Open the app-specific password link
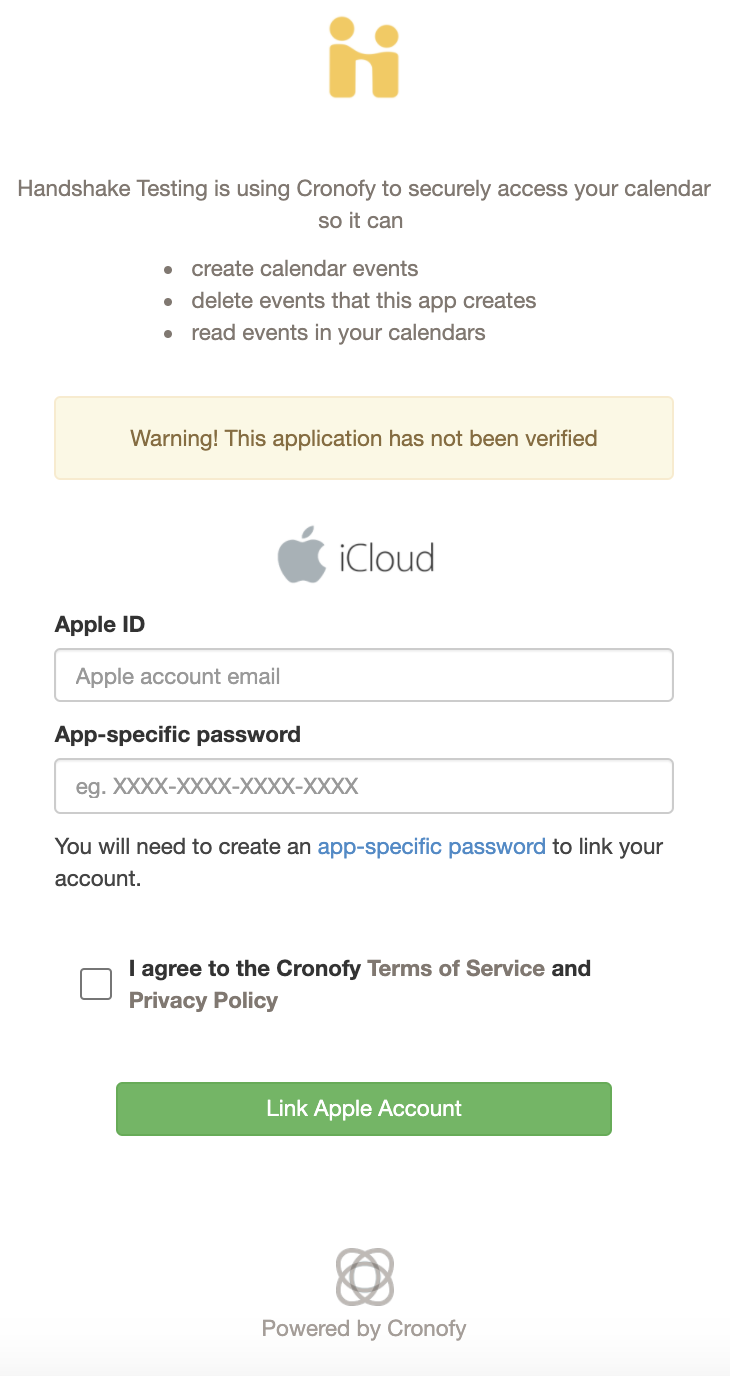 click(431, 846)
